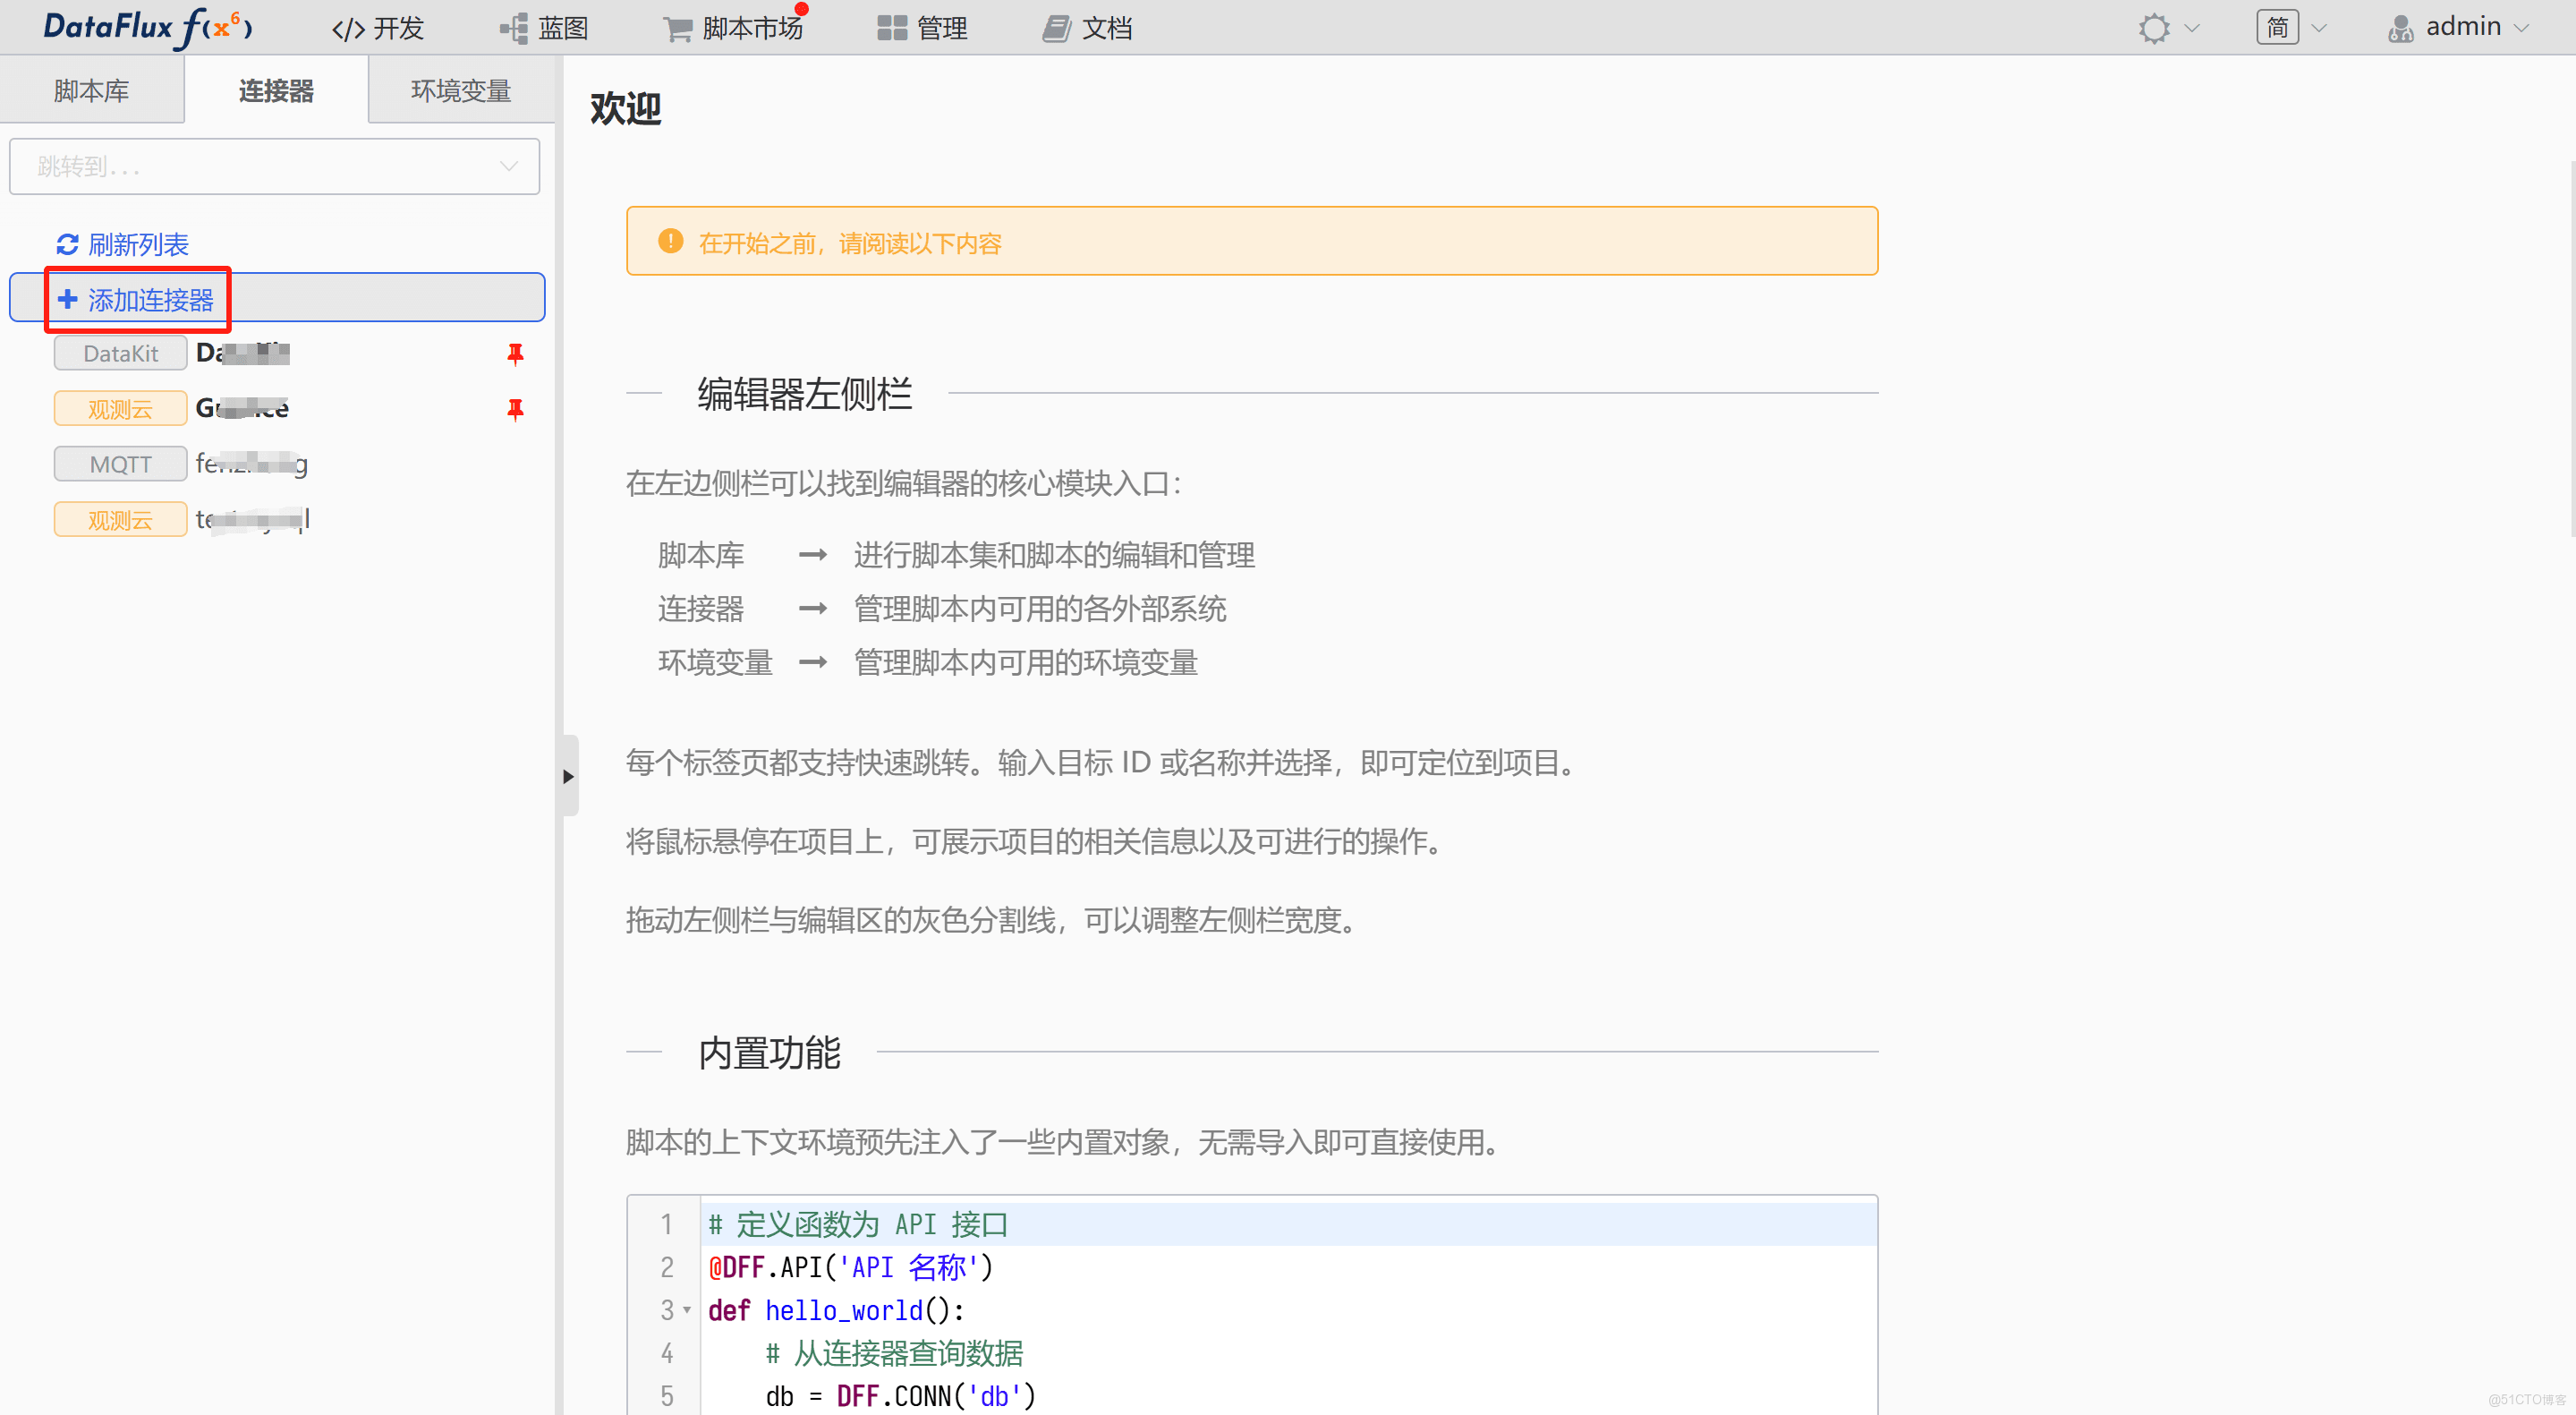
Task: Open the 文档 documentation
Action: (1087, 28)
